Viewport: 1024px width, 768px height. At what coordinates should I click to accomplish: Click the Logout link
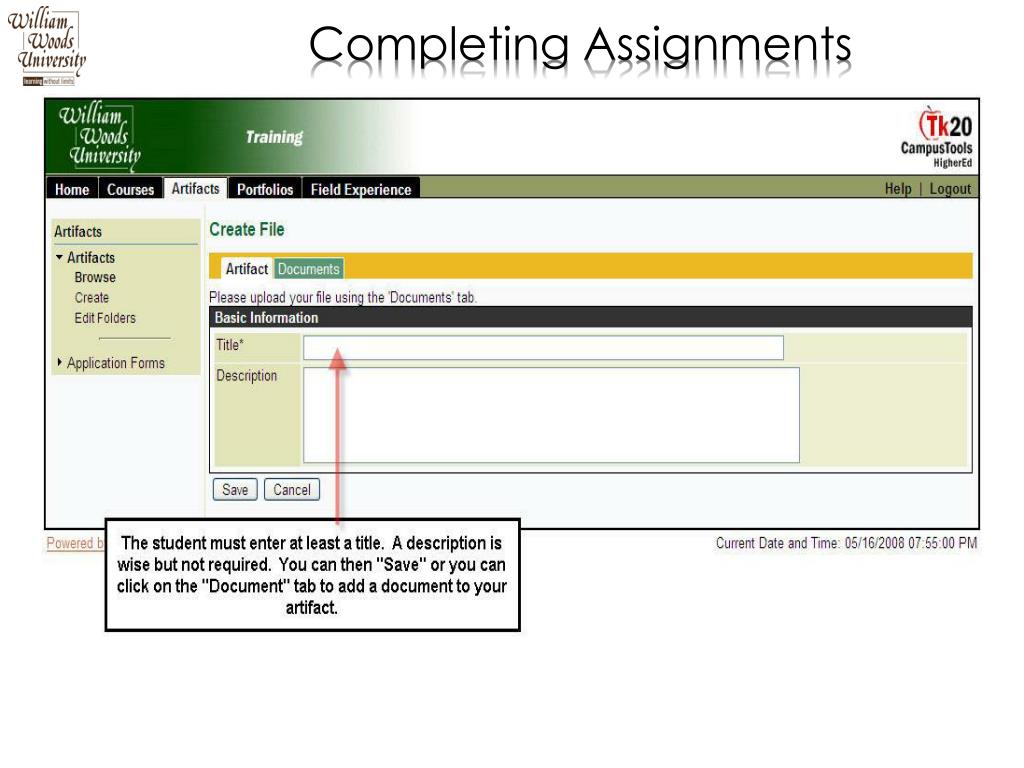pos(950,189)
